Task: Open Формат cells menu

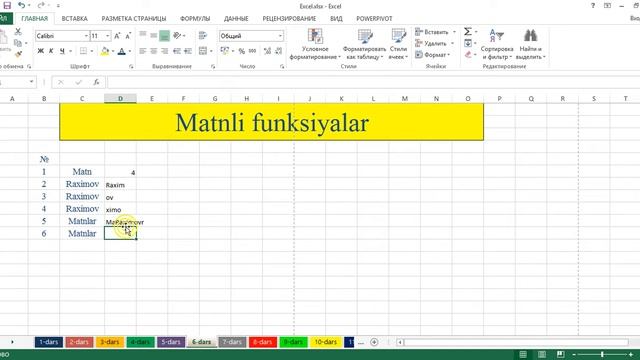Action: [x=432, y=55]
